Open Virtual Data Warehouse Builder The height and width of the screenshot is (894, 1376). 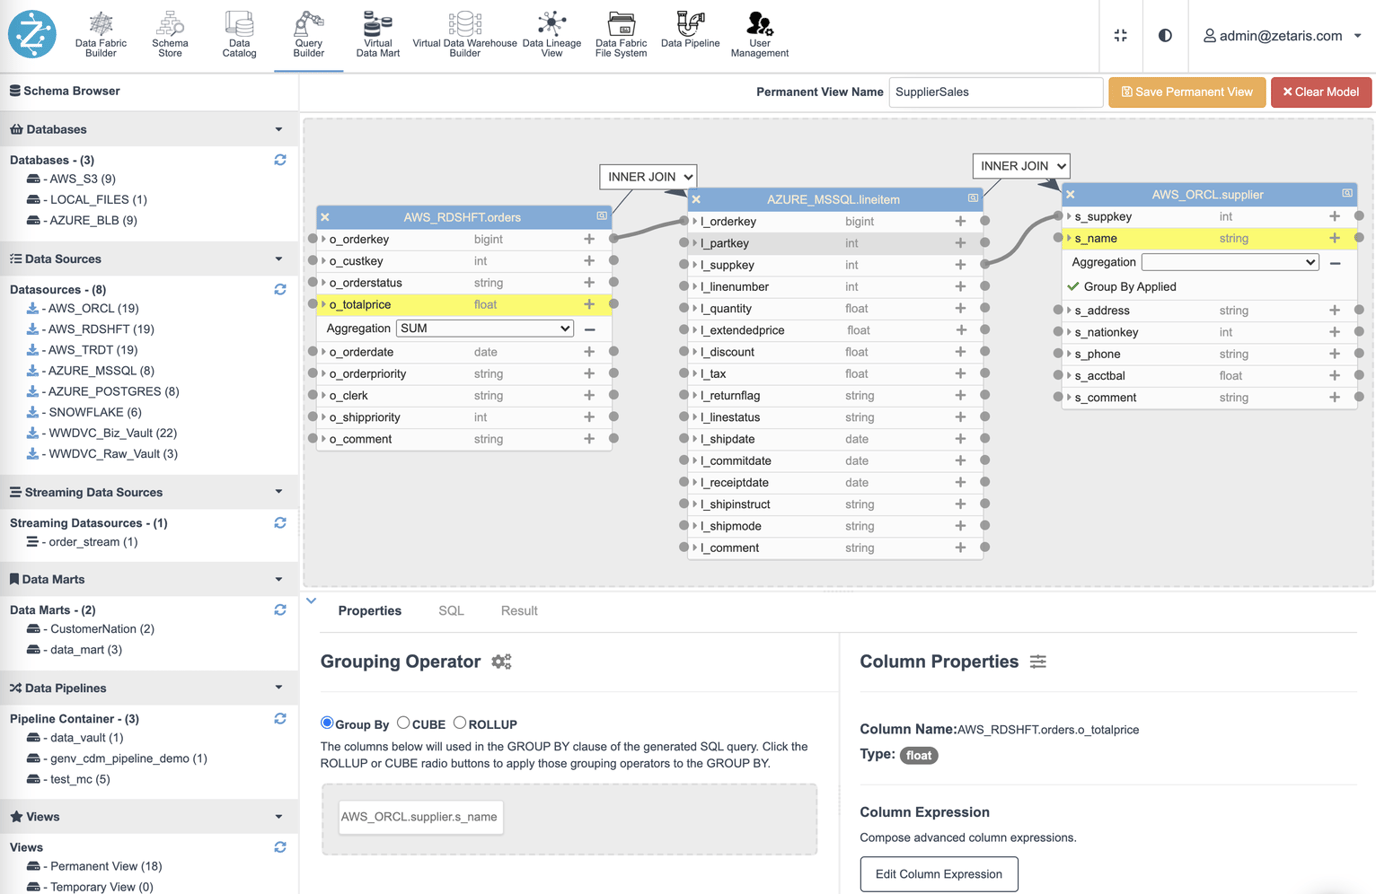464,35
